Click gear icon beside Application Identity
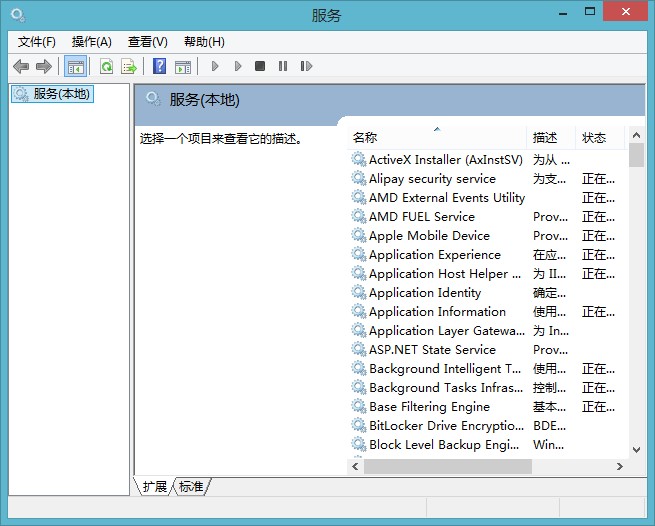The width and height of the screenshot is (655, 526). point(358,292)
